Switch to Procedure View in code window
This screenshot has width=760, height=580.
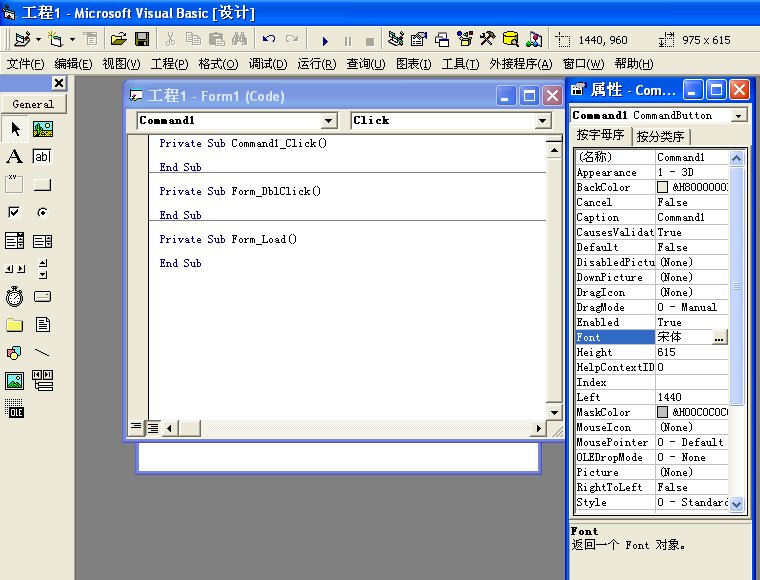pos(136,428)
